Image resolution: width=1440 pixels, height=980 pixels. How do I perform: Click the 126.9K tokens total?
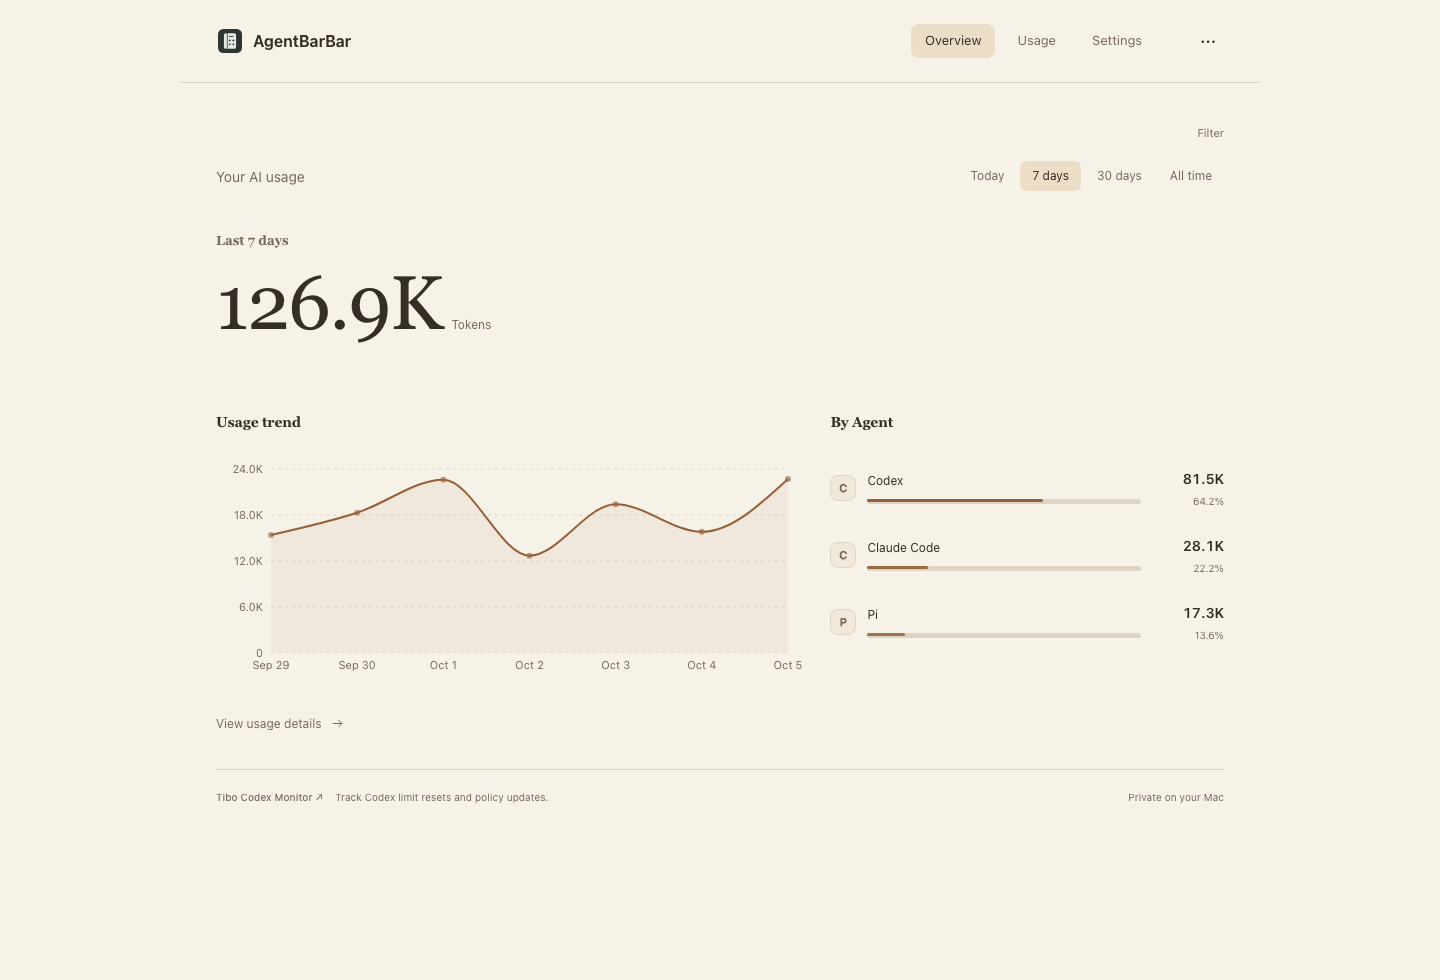pyautogui.click(x=331, y=305)
